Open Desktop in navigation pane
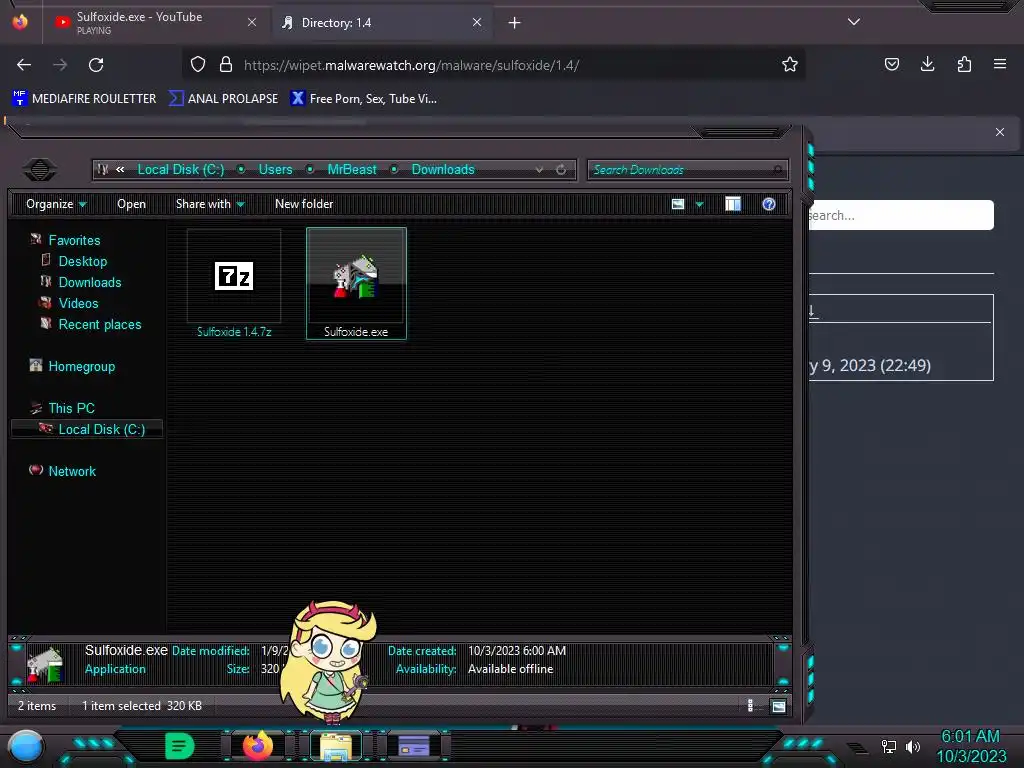The image size is (1024, 768). click(83, 261)
